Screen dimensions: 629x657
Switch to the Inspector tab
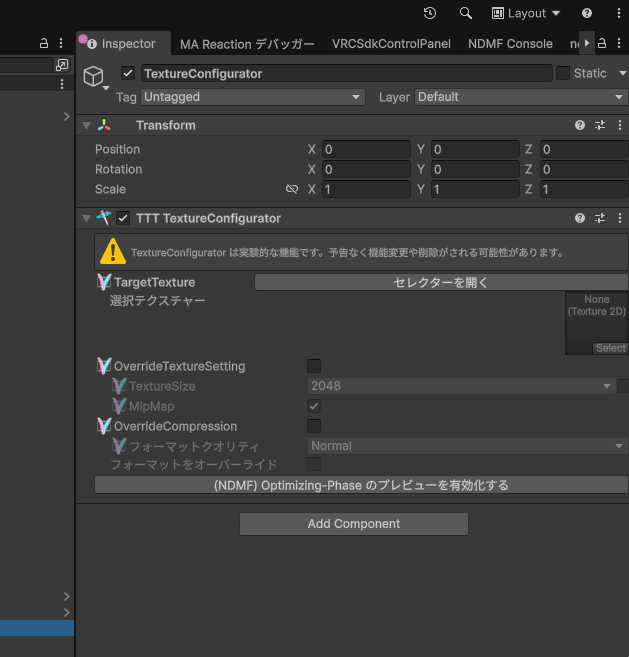(124, 44)
